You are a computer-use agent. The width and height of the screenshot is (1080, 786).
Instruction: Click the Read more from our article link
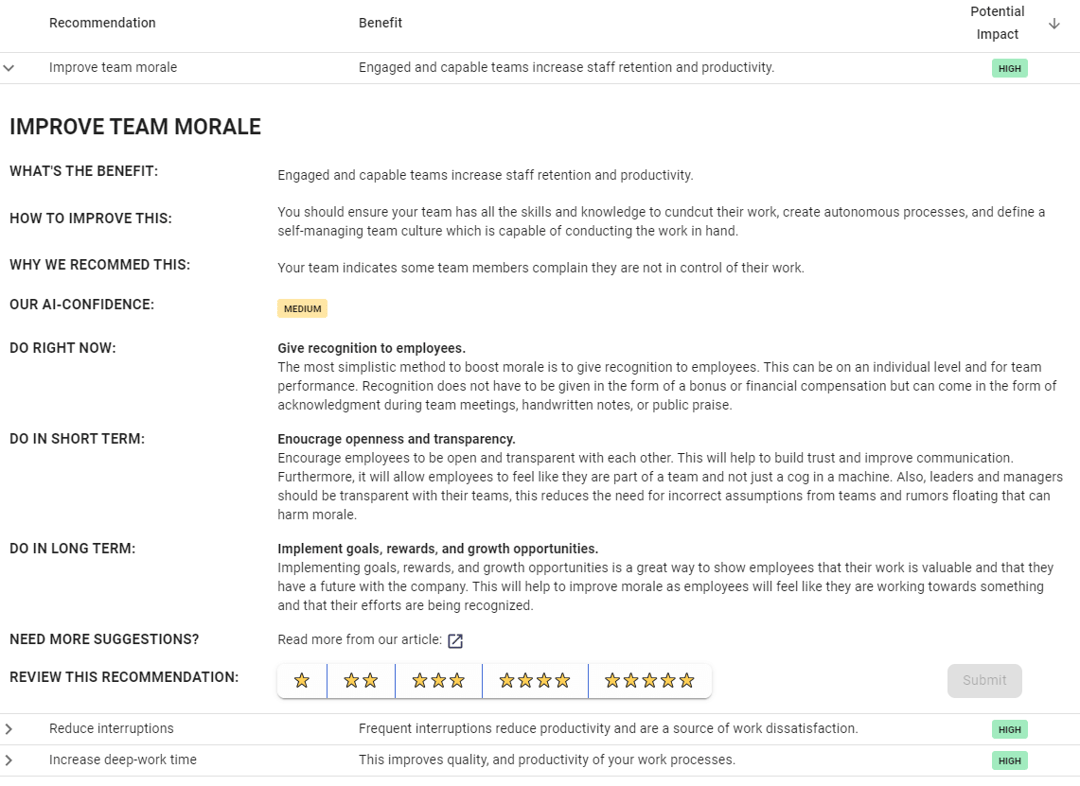(360, 639)
